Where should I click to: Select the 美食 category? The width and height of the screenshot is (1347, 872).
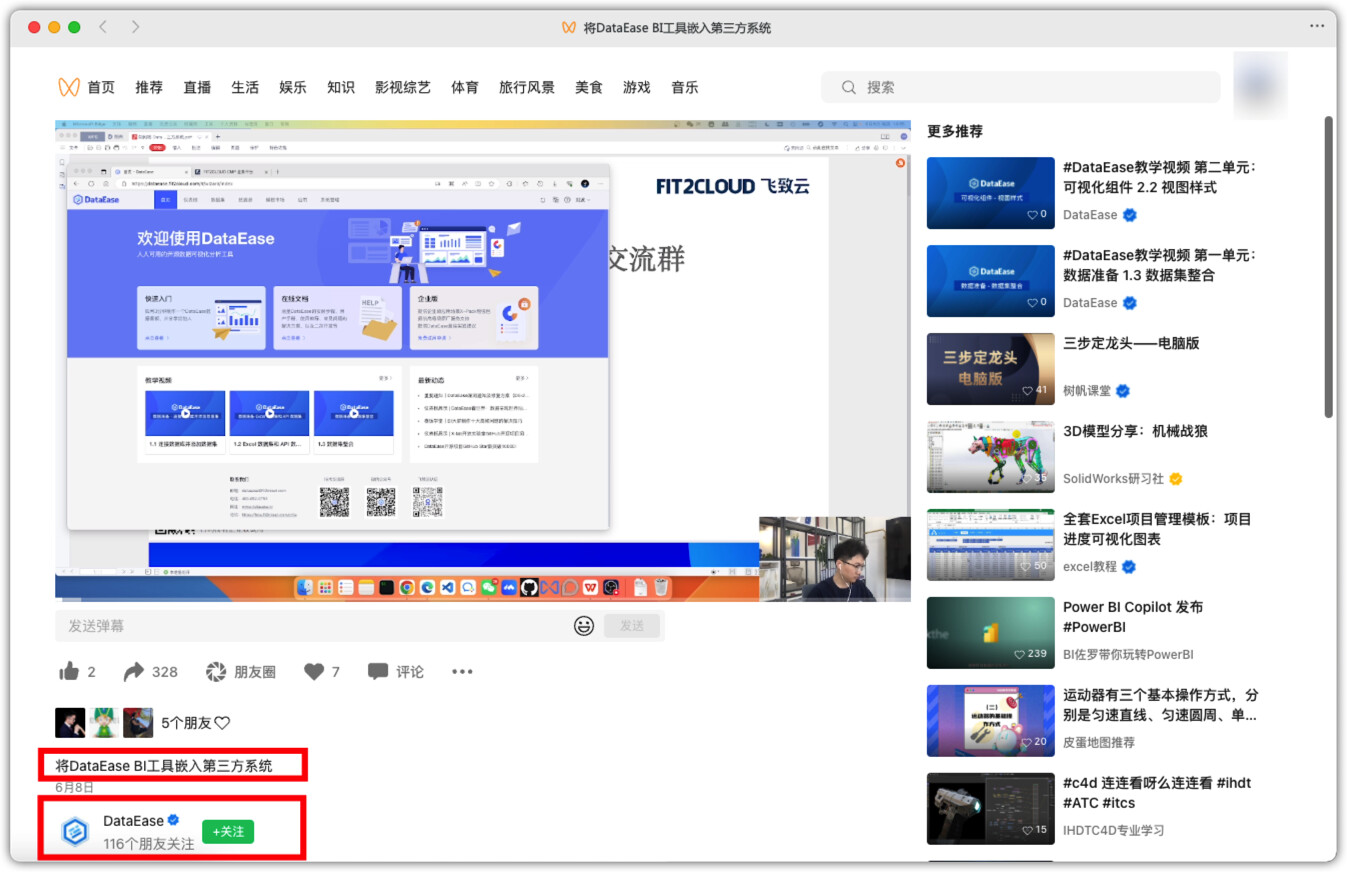tap(589, 87)
